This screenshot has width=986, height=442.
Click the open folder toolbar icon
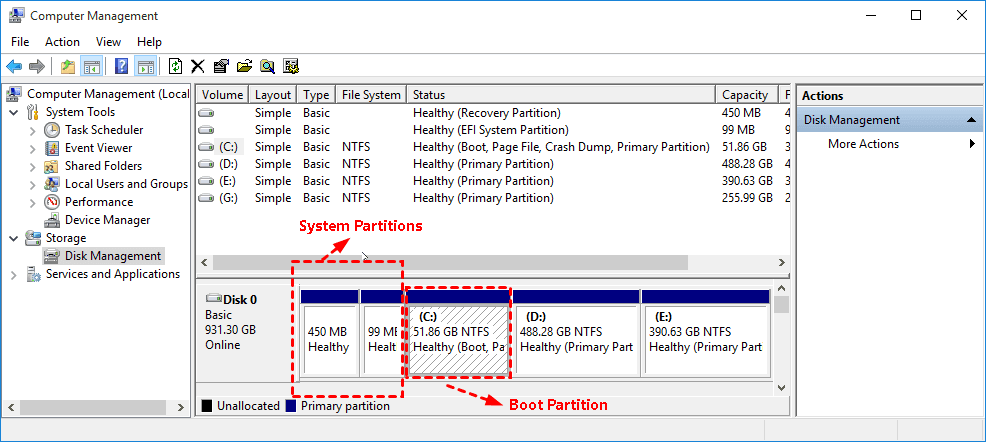244,67
